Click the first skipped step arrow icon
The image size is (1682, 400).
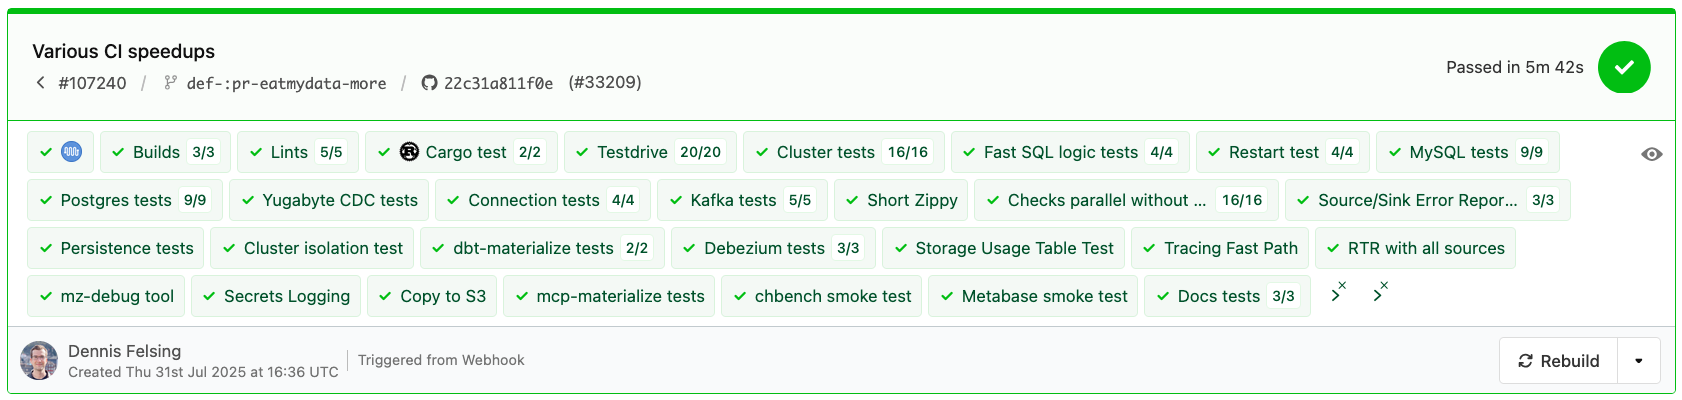(1338, 293)
